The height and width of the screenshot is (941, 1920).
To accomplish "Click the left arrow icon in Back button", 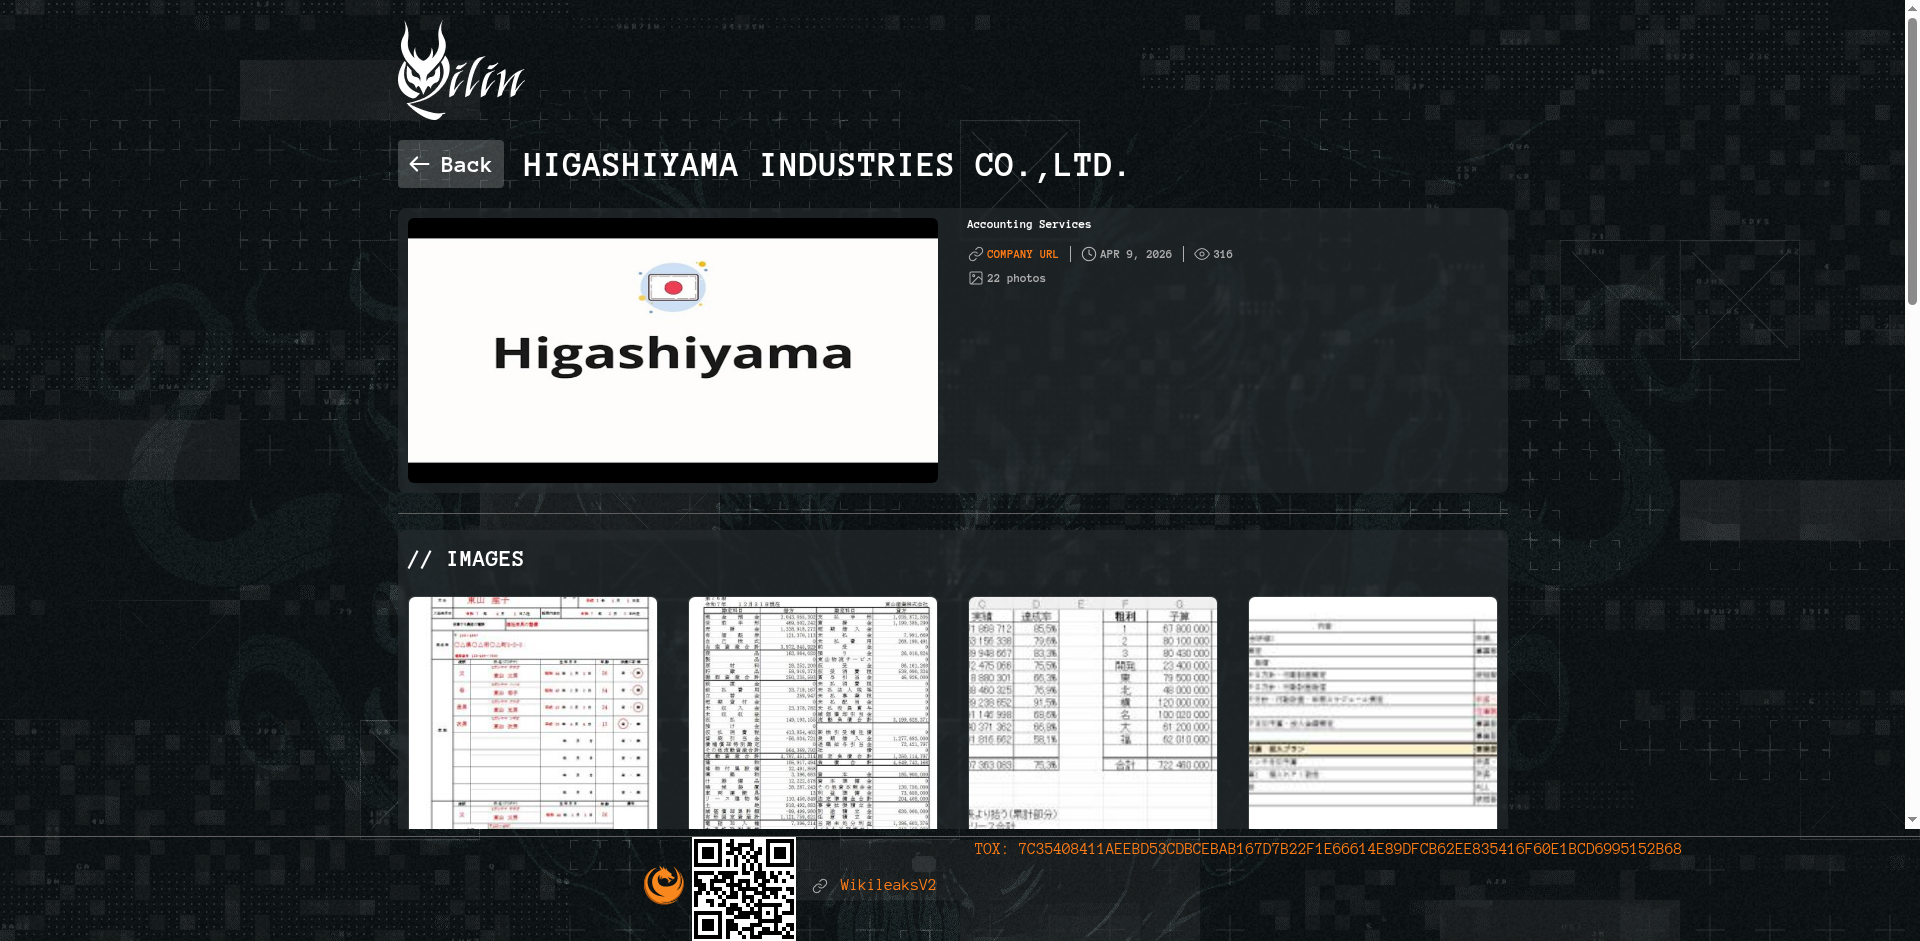I will [x=419, y=164].
